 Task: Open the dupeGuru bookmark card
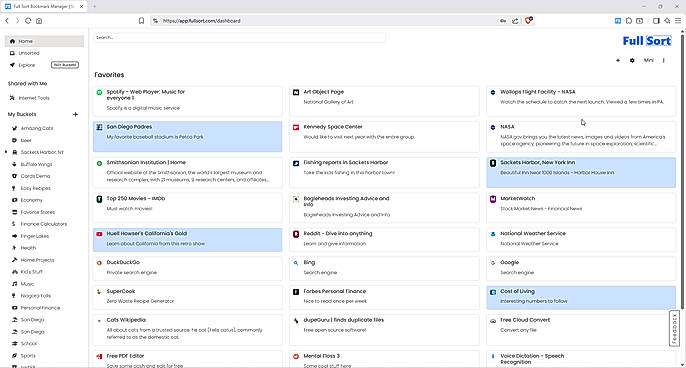(384, 329)
